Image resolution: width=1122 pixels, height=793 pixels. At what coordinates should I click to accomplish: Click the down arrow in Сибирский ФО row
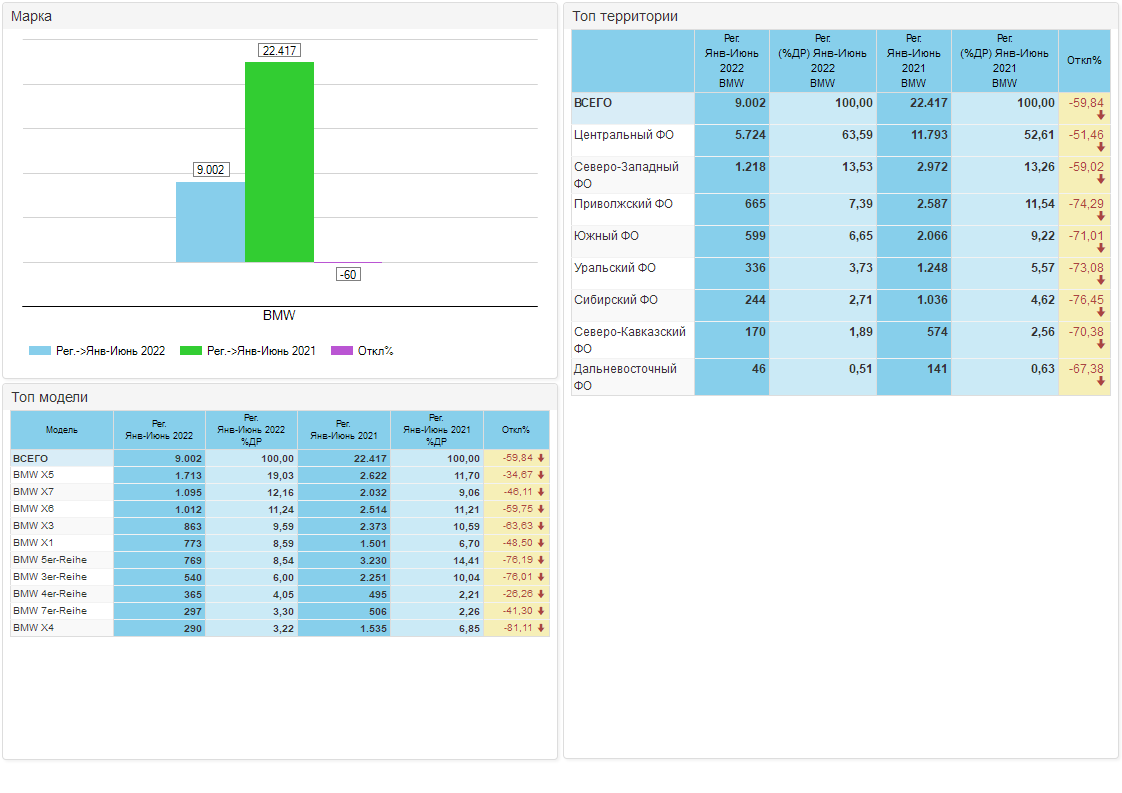1100,313
